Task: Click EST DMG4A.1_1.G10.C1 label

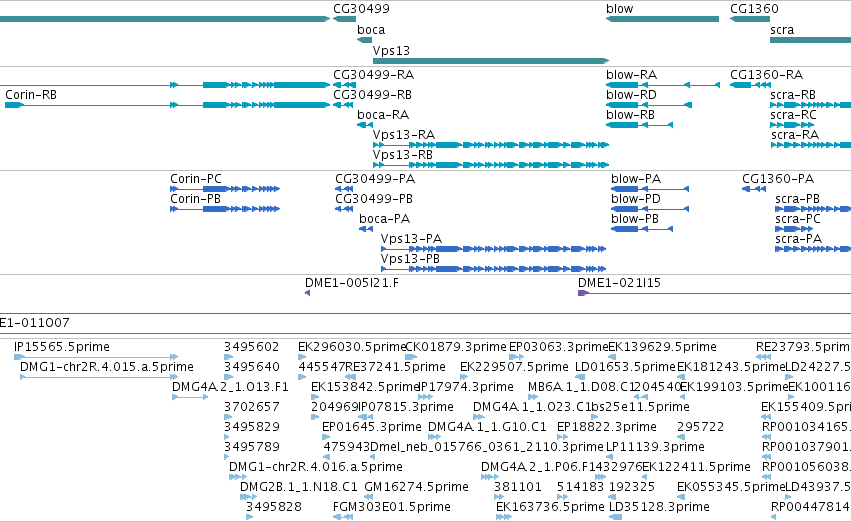Action: pos(487,428)
